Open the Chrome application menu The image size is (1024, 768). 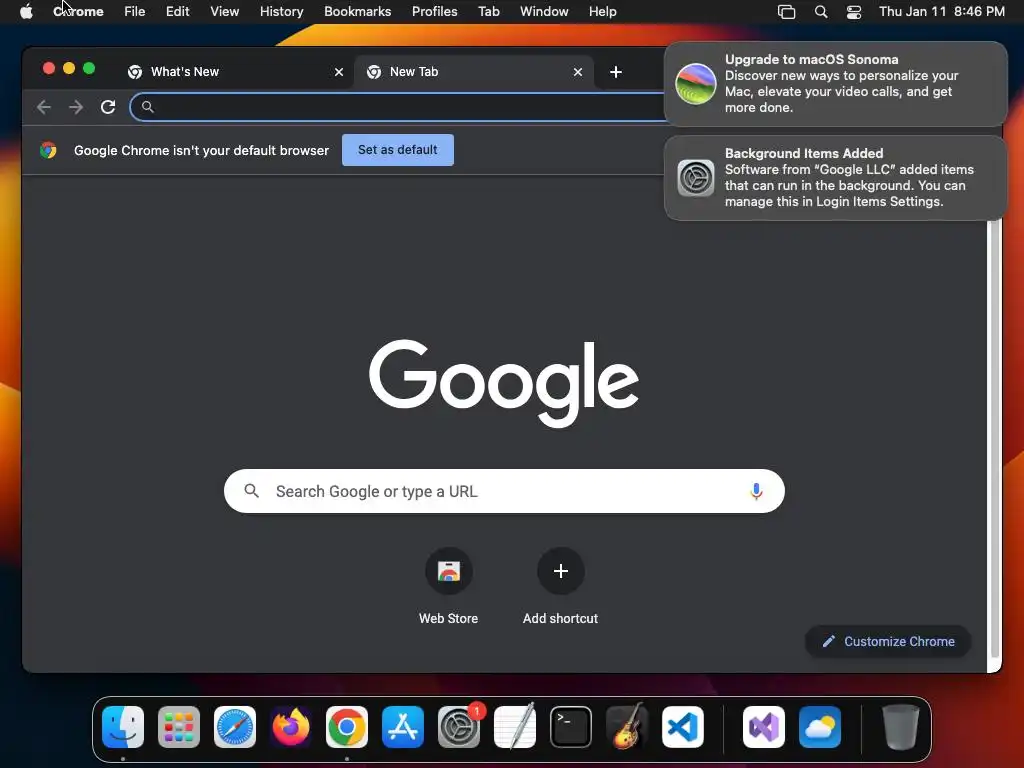78,12
